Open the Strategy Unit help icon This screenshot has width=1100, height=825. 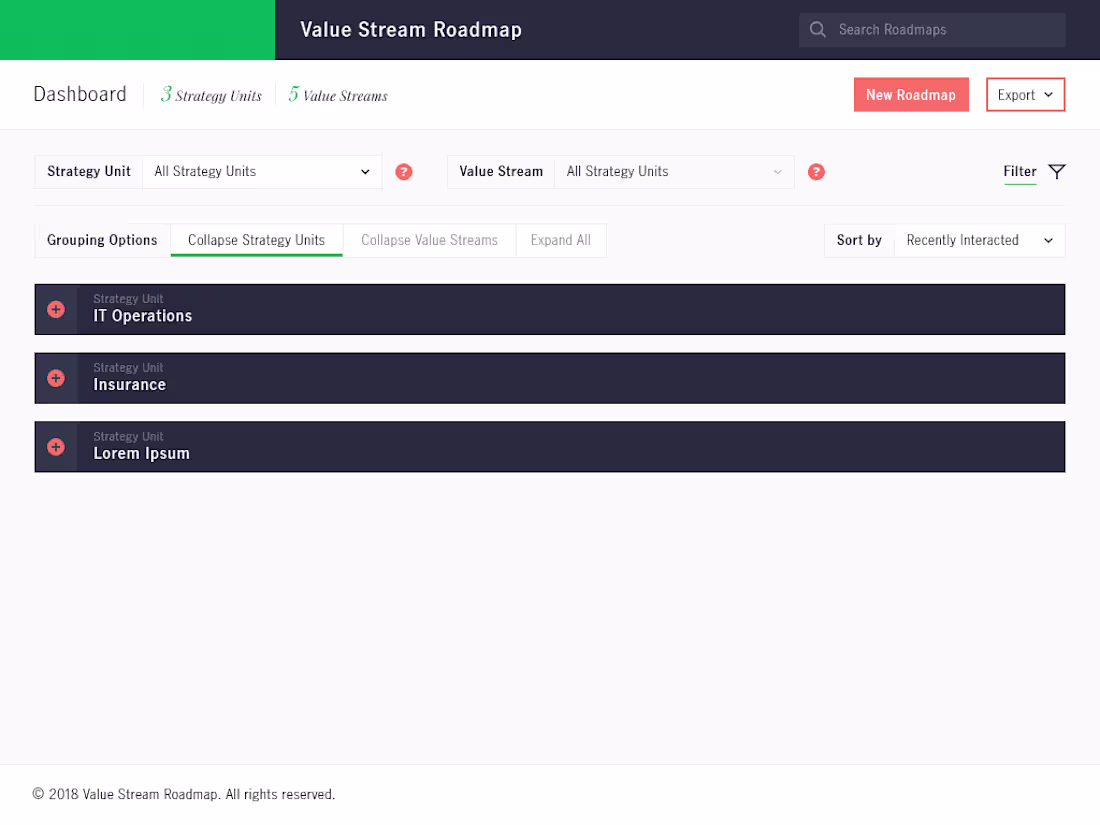(x=403, y=172)
